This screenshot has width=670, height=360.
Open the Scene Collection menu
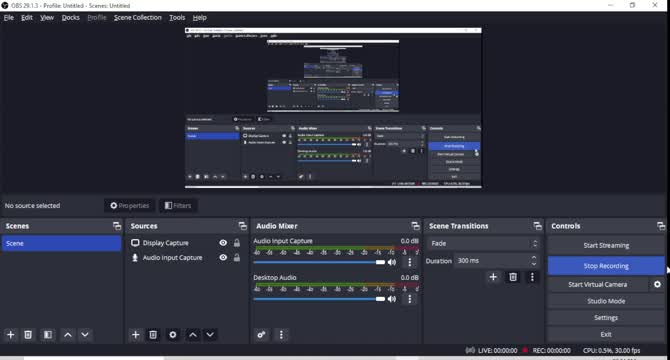138,18
